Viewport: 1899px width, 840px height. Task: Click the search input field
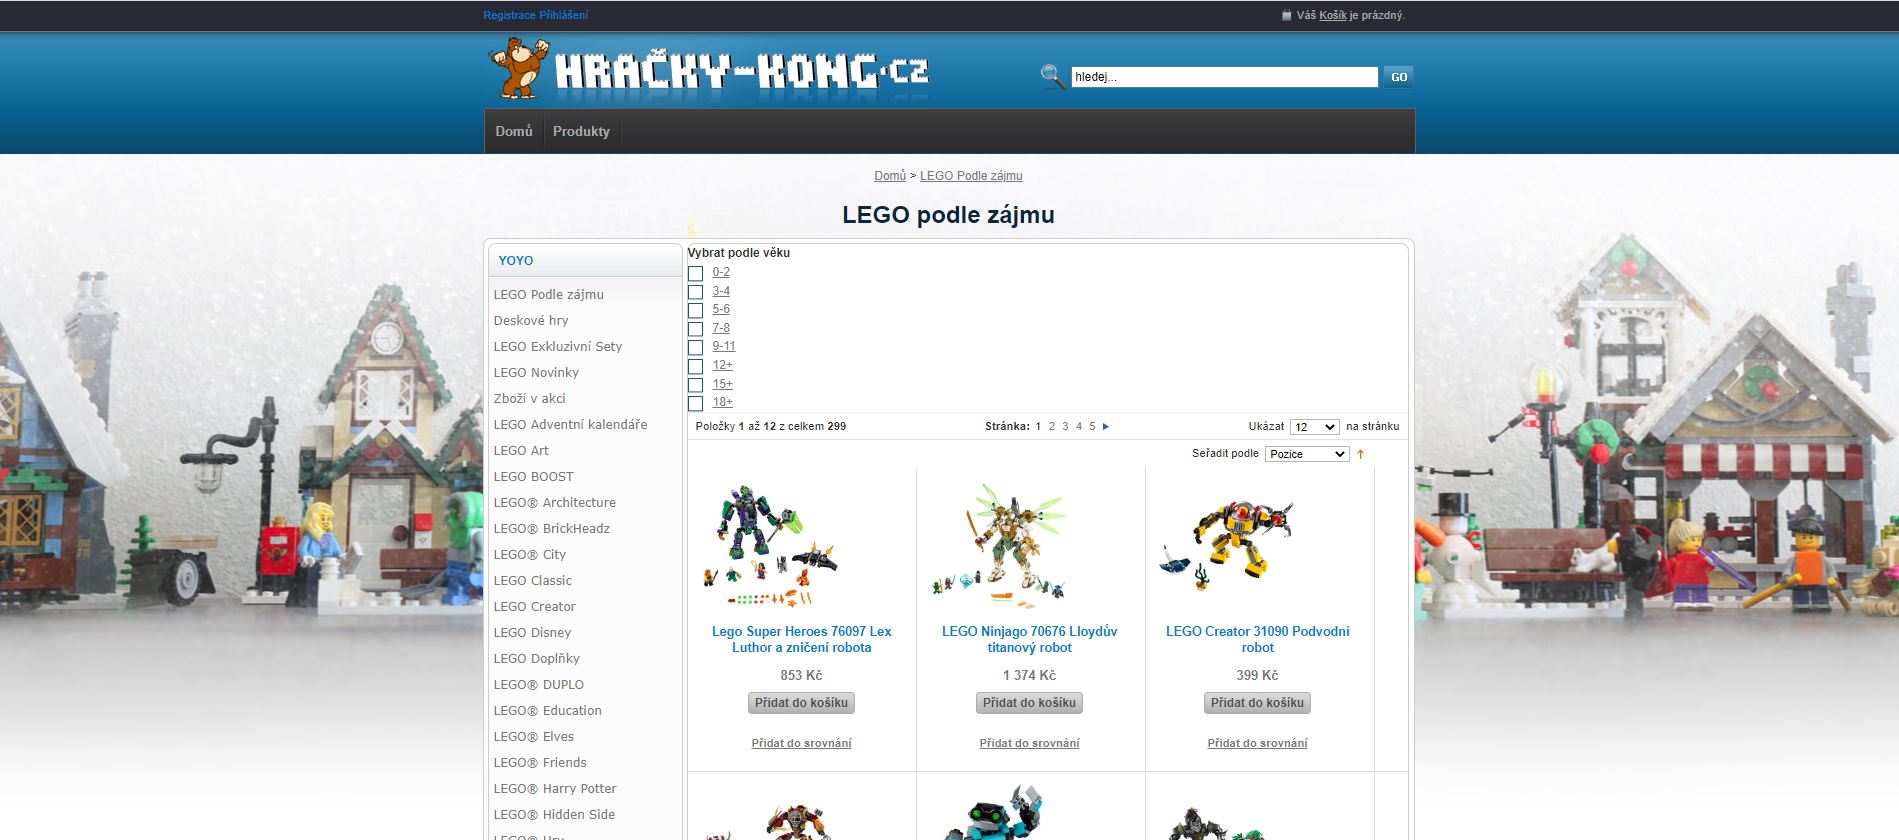pos(1224,77)
